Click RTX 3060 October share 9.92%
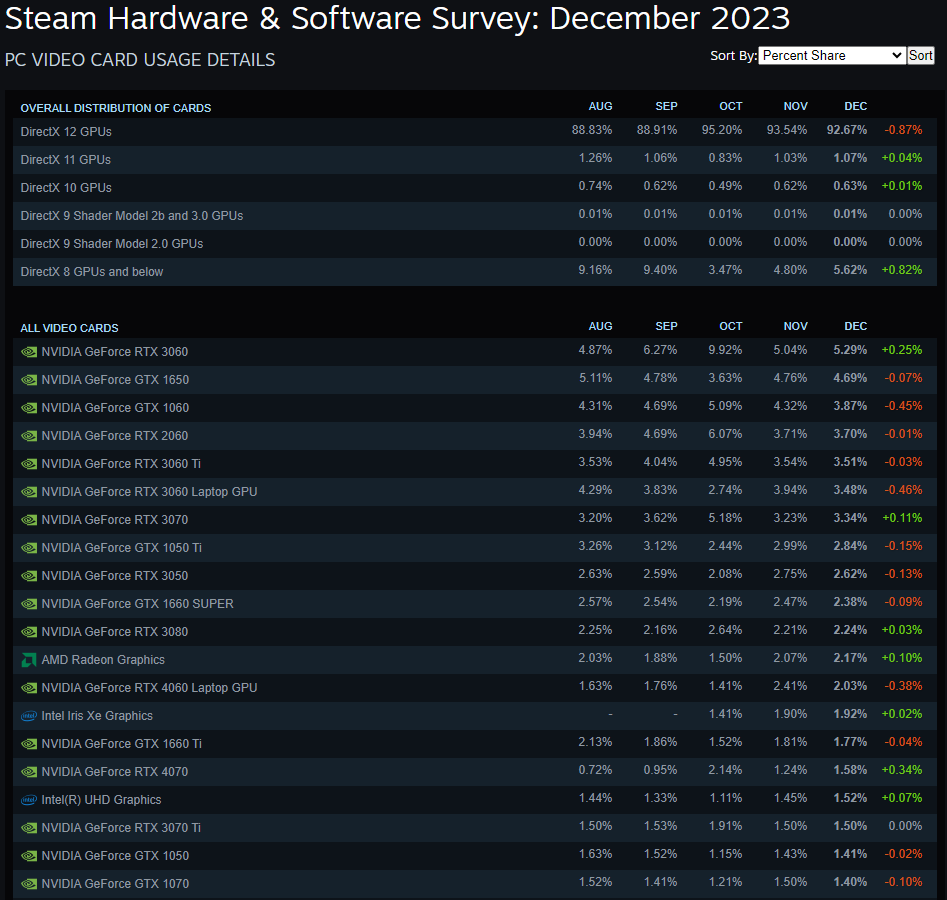The width and height of the screenshot is (947, 900). pos(725,350)
